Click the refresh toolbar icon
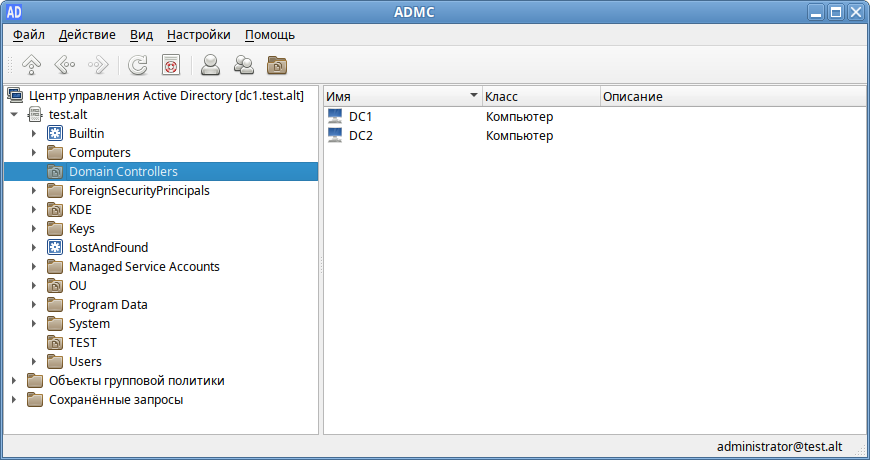 pyautogui.click(x=138, y=66)
